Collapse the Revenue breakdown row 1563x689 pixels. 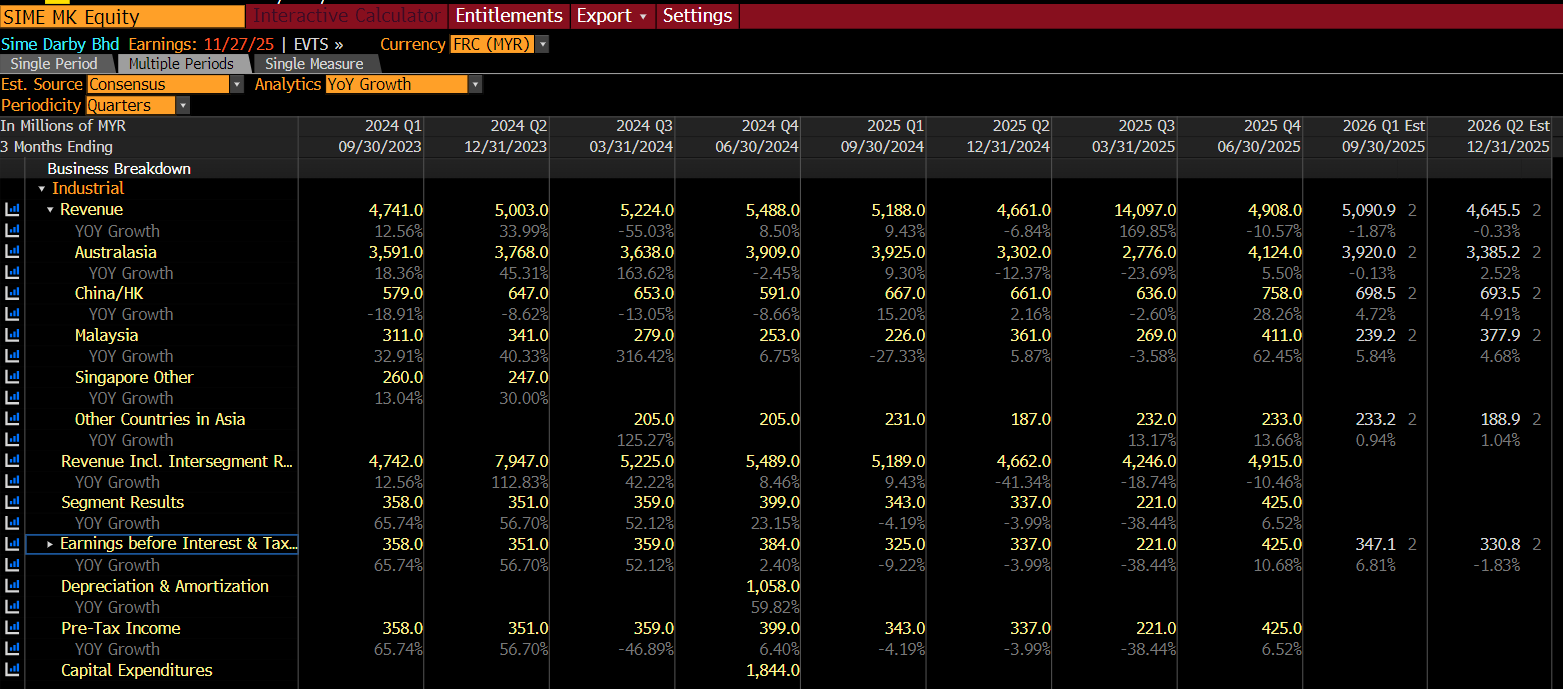click(50, 210)
